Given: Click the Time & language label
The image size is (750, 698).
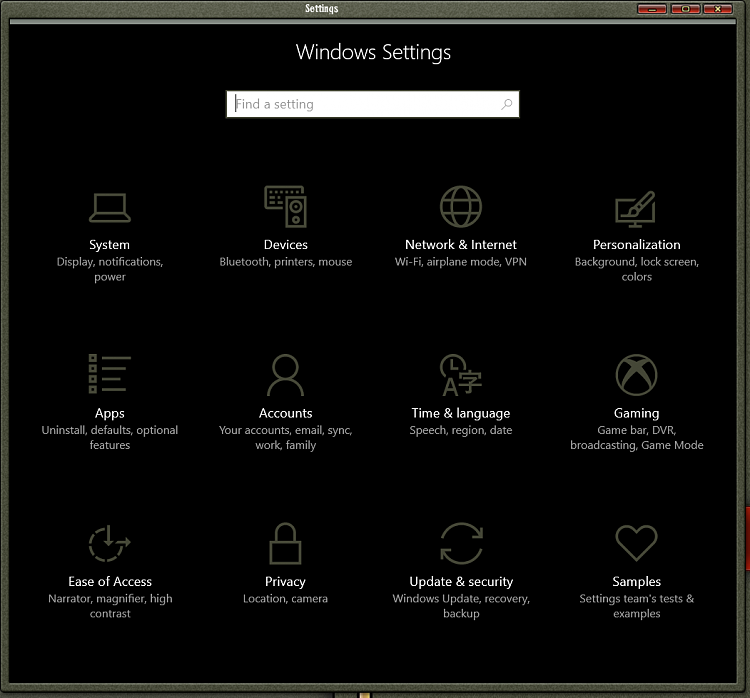Looking at the screenshot, I should (461, 413).
